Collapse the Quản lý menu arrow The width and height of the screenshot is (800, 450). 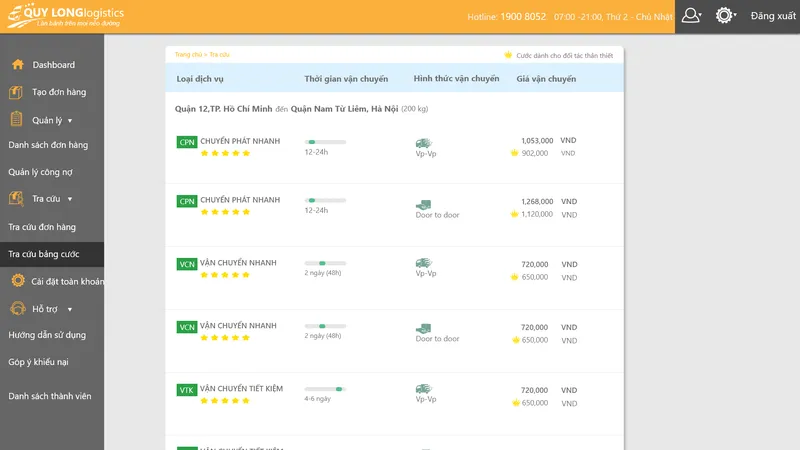pyautogui.click(x=70, y=121)
